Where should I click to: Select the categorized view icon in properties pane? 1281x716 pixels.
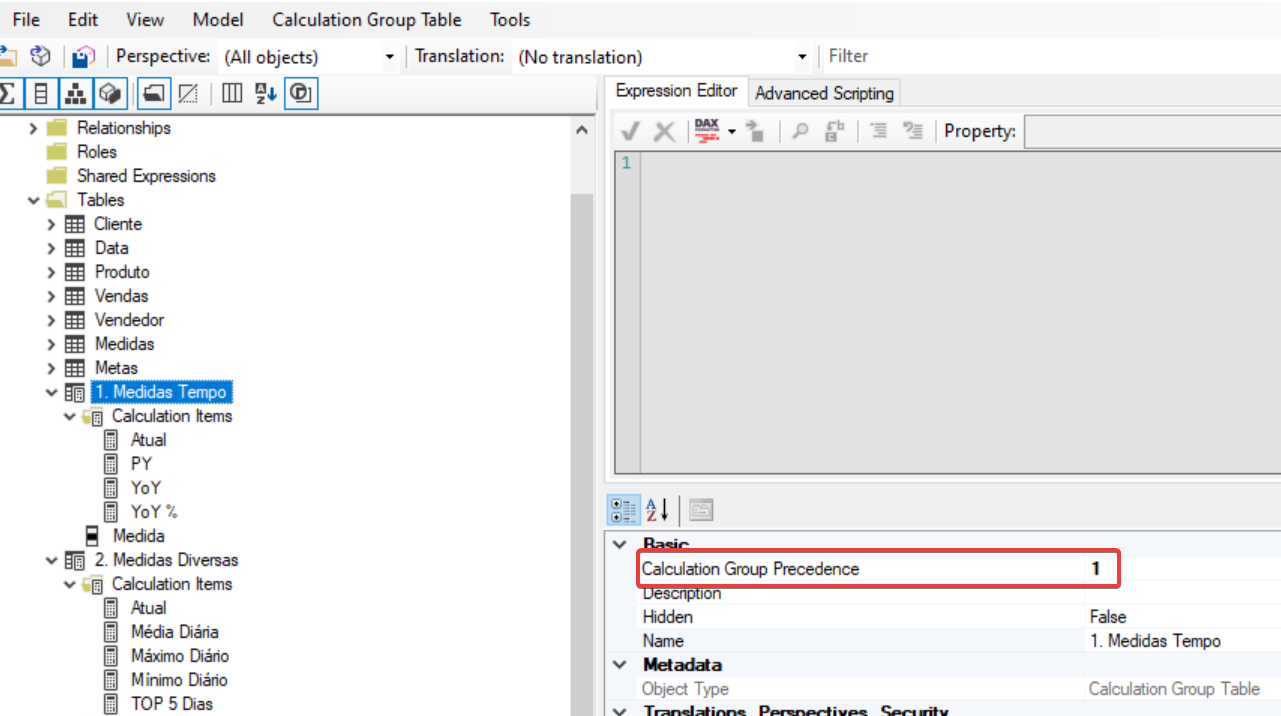[623, 510]
